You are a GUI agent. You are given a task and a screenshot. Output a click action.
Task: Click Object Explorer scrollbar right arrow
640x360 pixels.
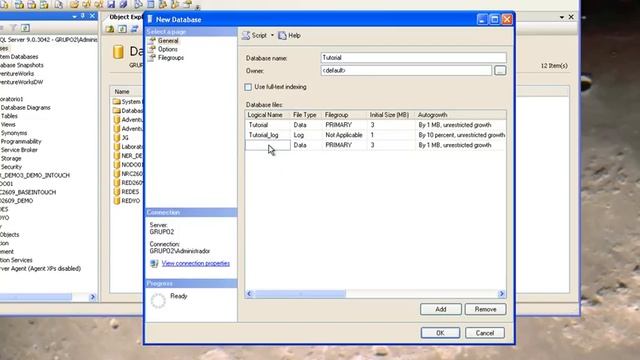point(92,297)
